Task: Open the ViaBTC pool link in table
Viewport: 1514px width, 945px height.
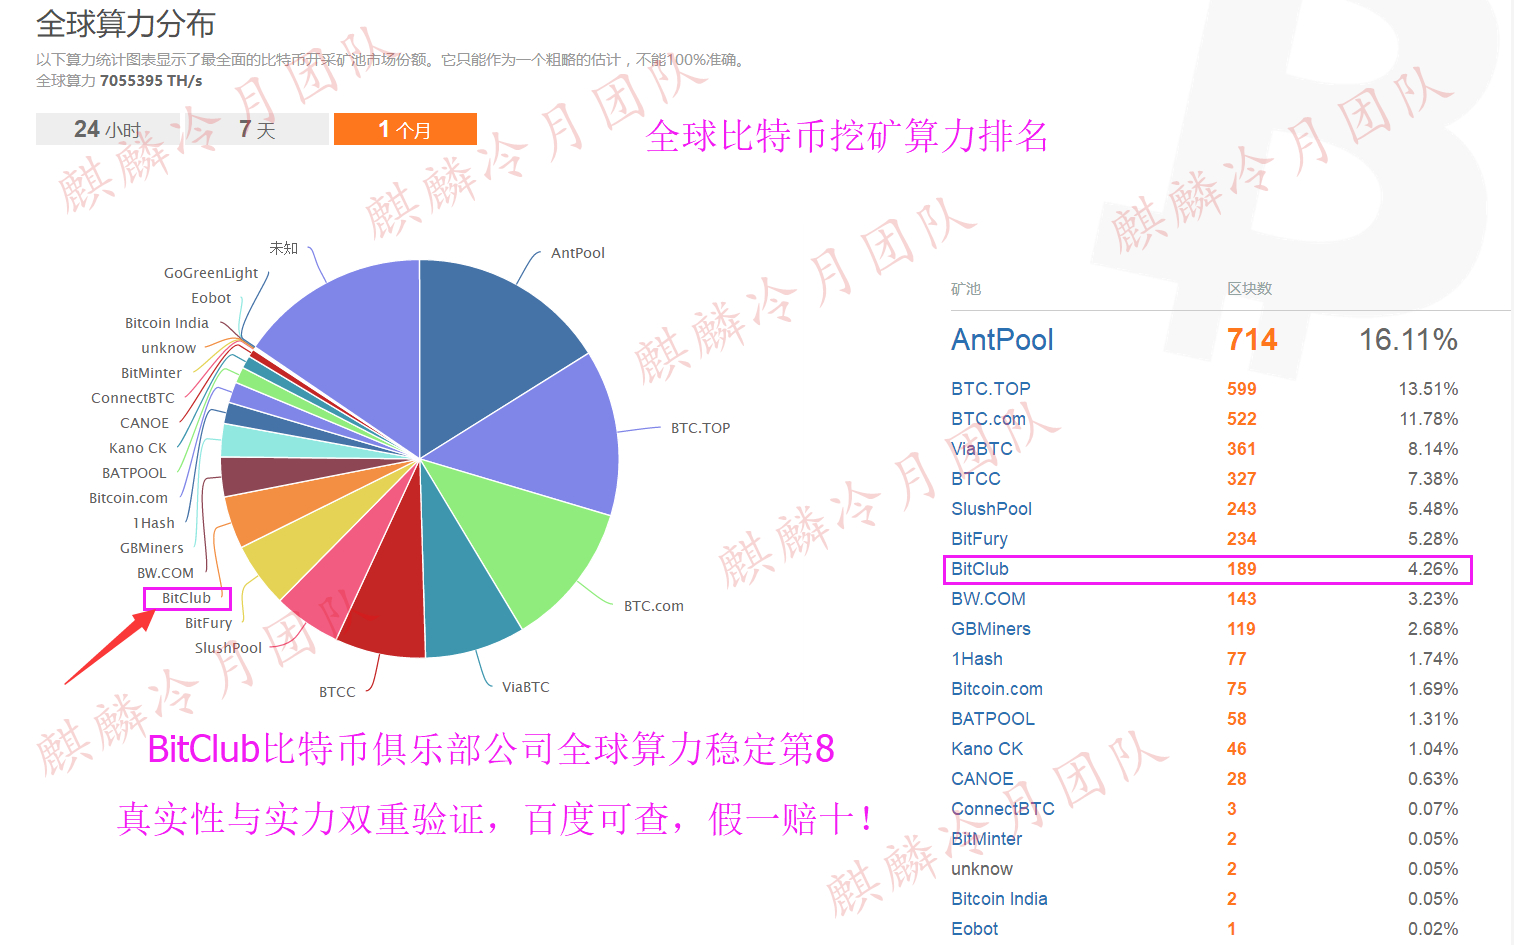Action: 981,449
